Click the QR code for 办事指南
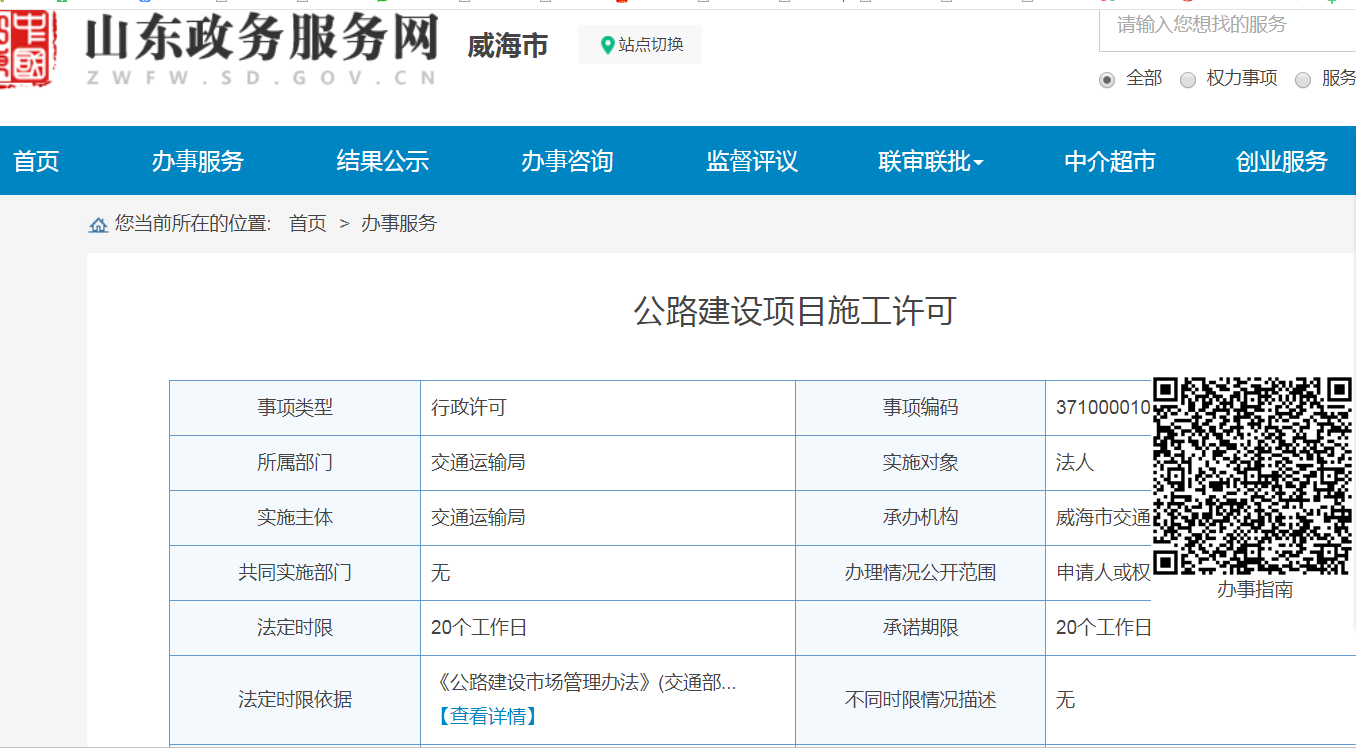The image size is (1356, 750). pos(1252,476)
